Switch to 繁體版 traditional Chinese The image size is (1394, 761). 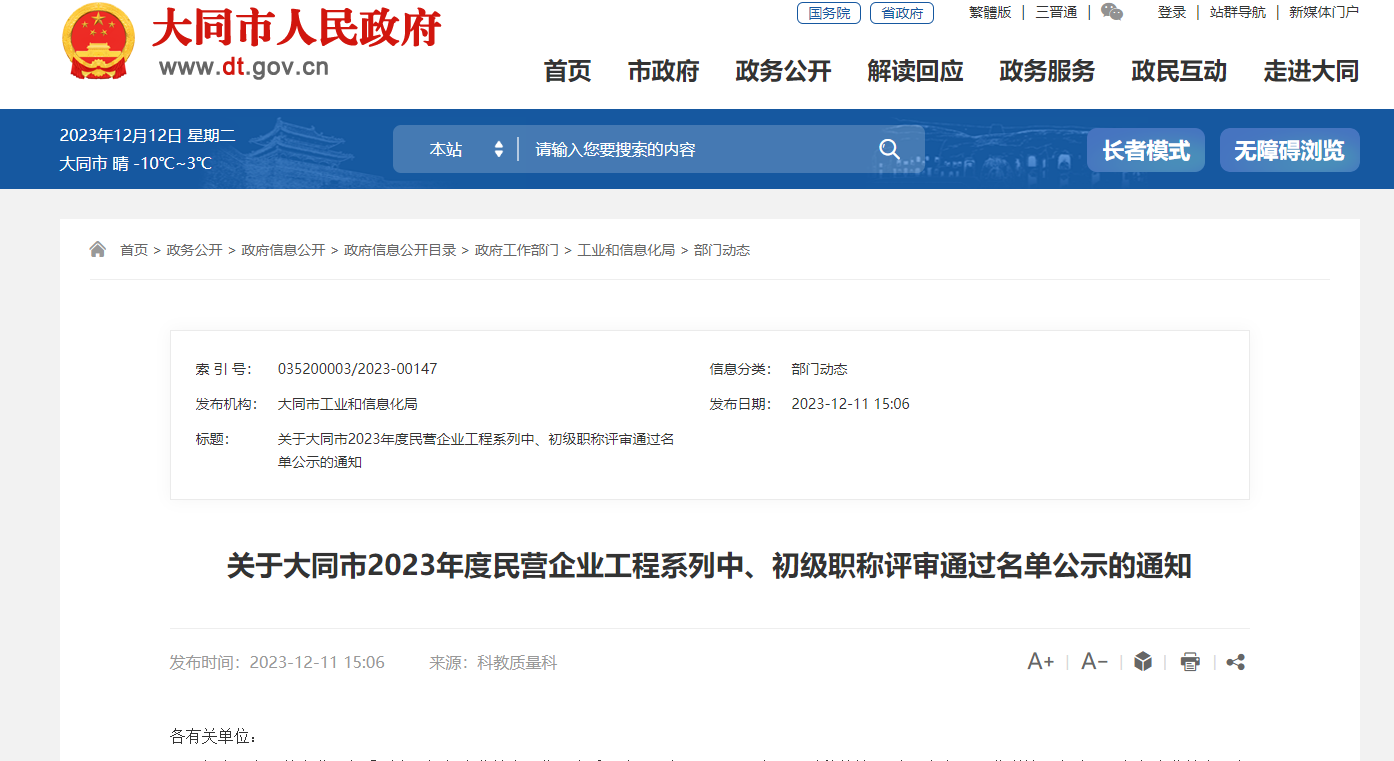[x=990, y=12]
